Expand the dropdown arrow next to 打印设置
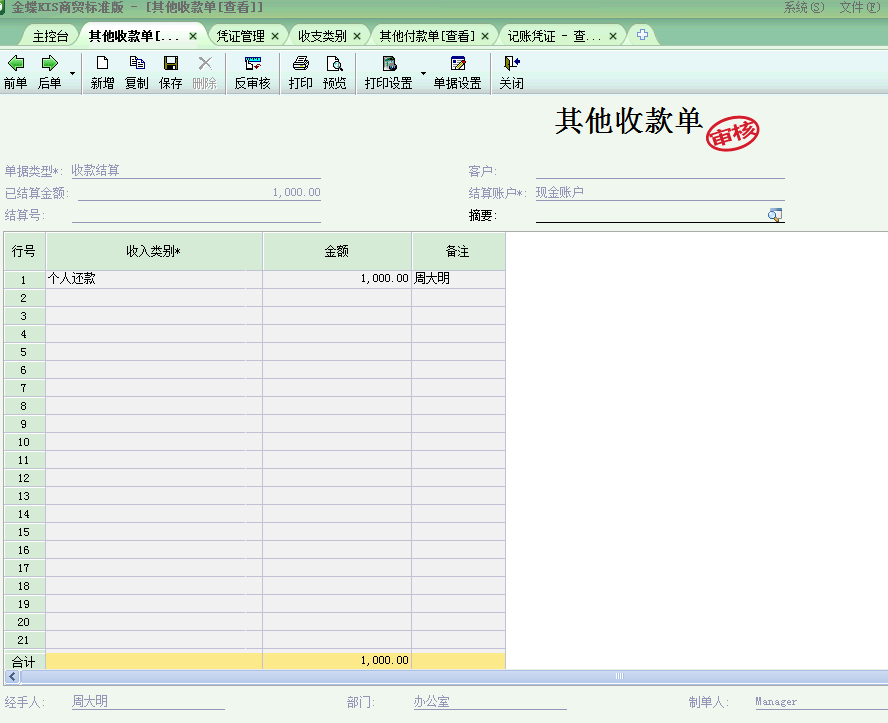 [x=423, y=74]
